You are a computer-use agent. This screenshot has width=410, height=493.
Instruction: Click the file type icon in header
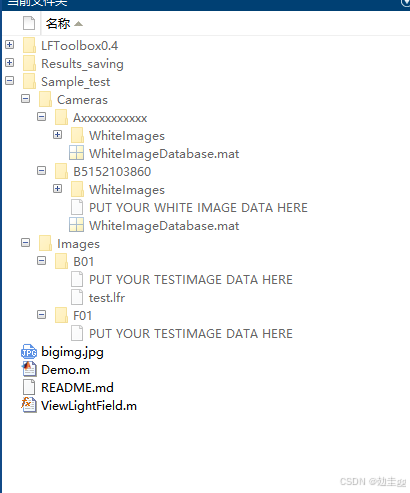(29, 23)
